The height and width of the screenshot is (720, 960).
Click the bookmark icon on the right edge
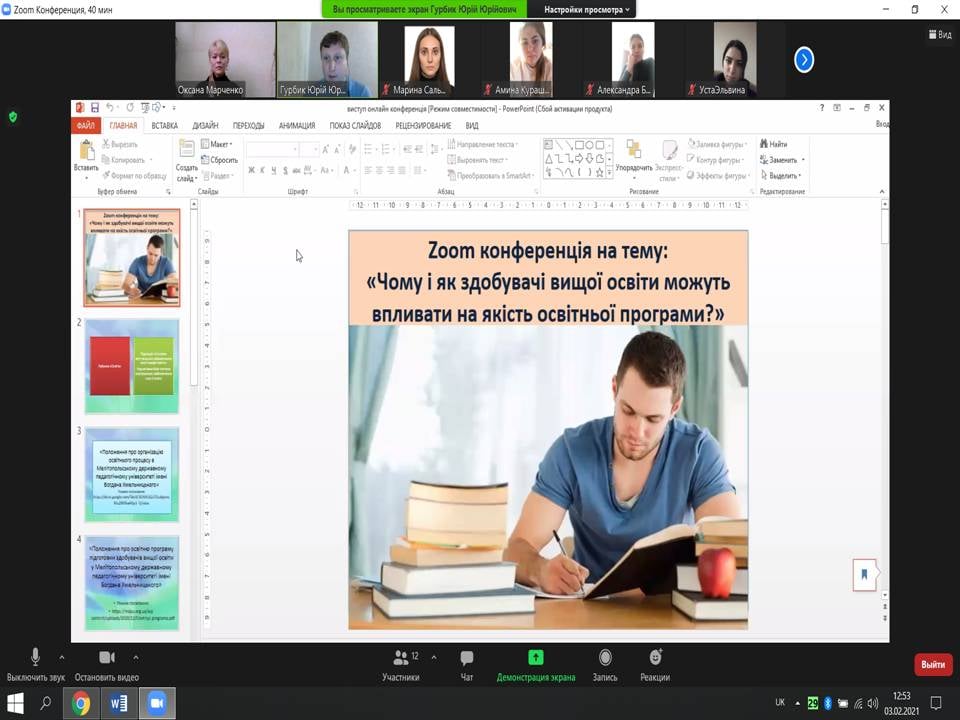(864, 574)
